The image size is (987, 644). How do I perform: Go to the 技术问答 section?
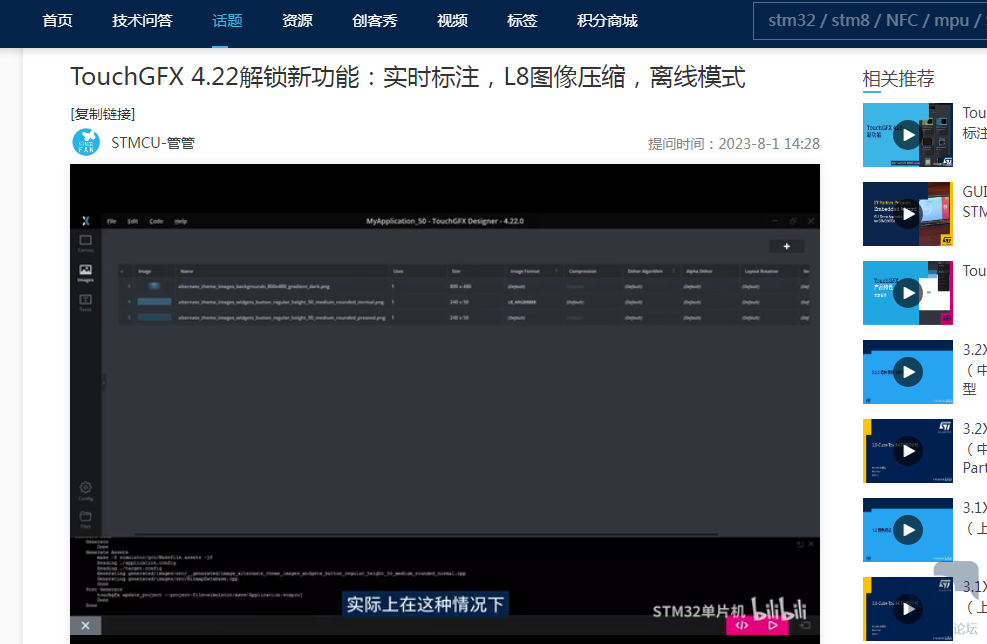click(x=142, y=21)
